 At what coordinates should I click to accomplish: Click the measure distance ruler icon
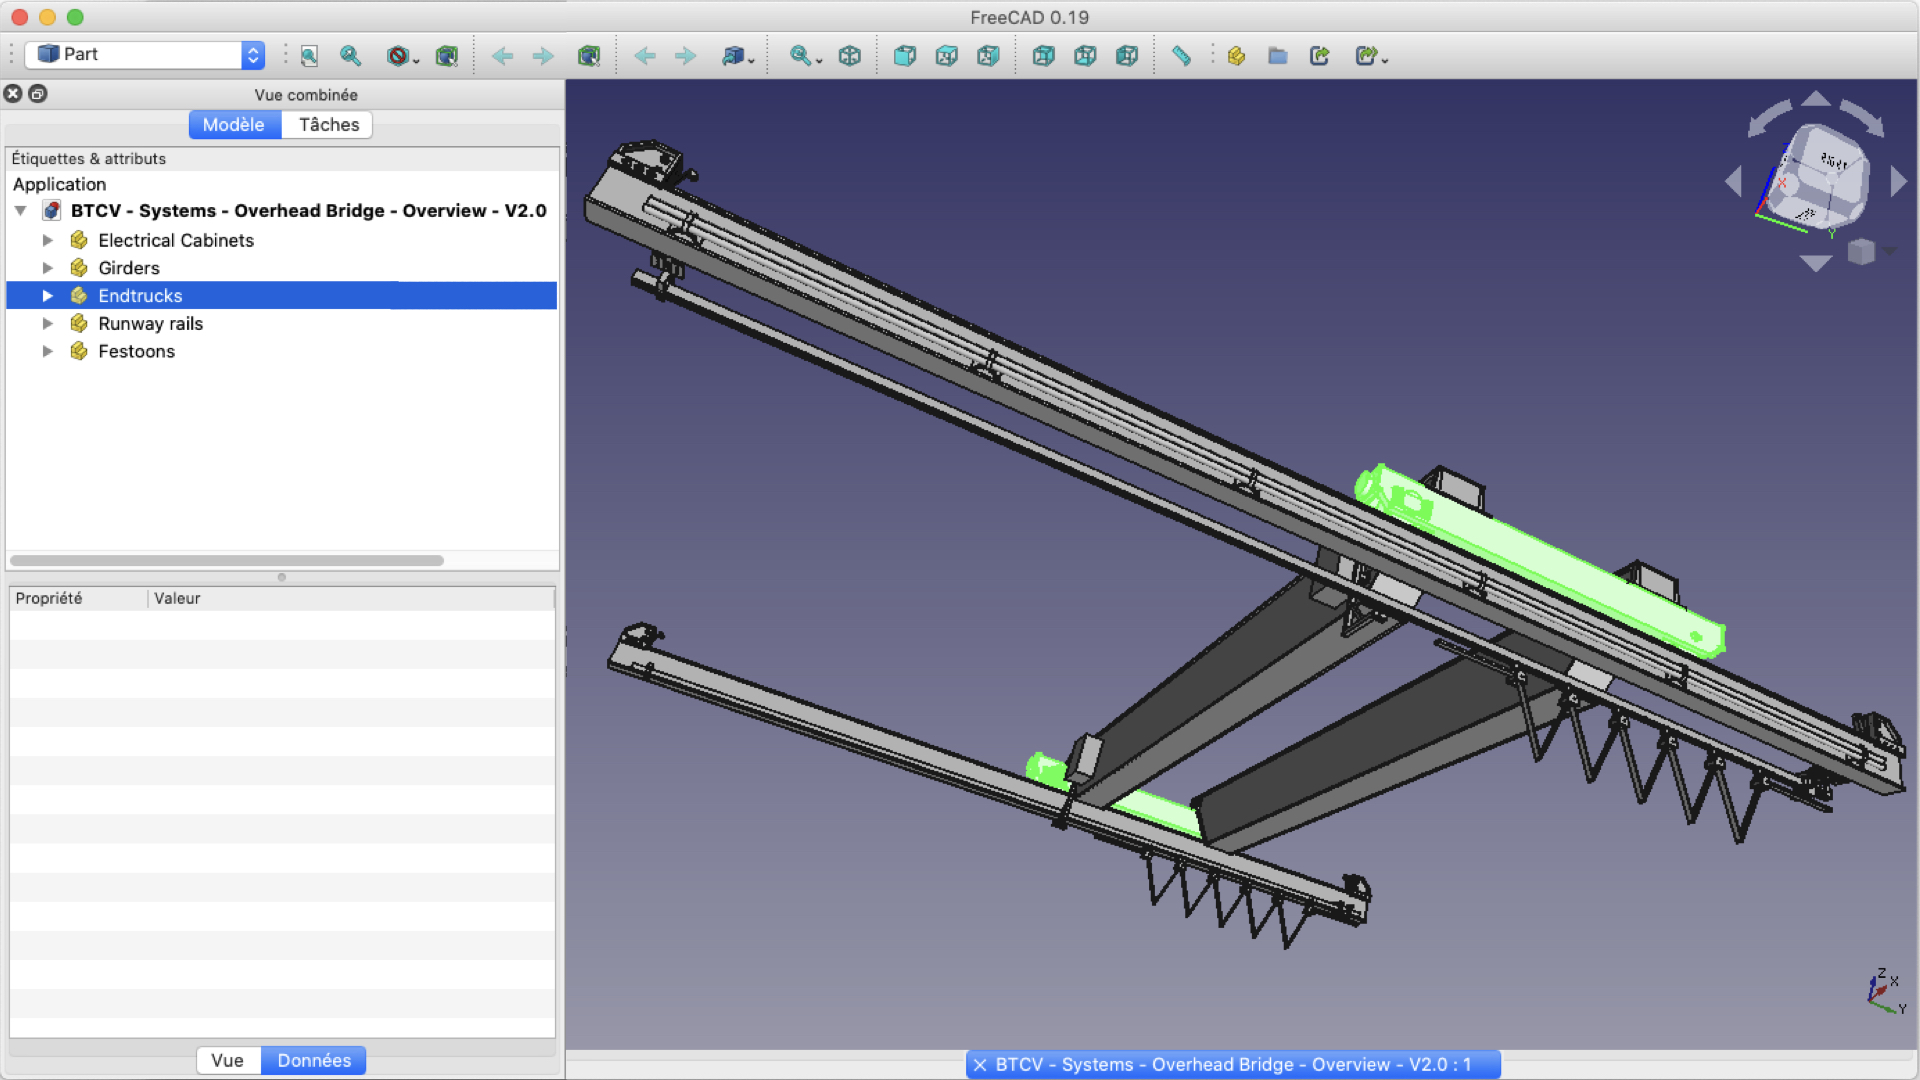tap(1181, 56)
